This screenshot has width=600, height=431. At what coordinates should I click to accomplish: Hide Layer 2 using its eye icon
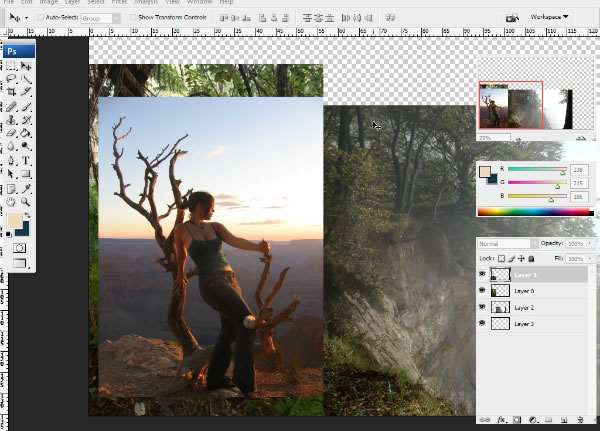484,308
